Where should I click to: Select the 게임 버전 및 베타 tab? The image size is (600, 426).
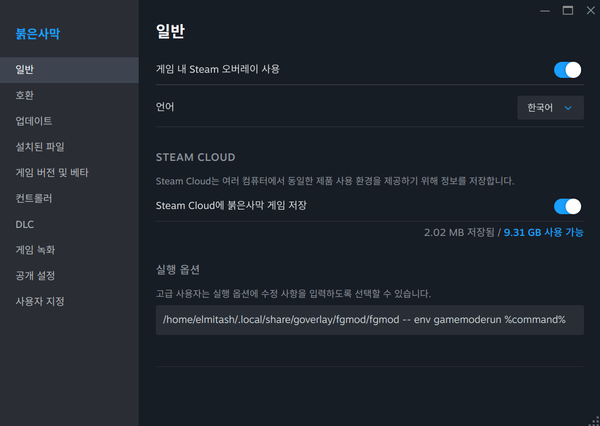(69, 173)
